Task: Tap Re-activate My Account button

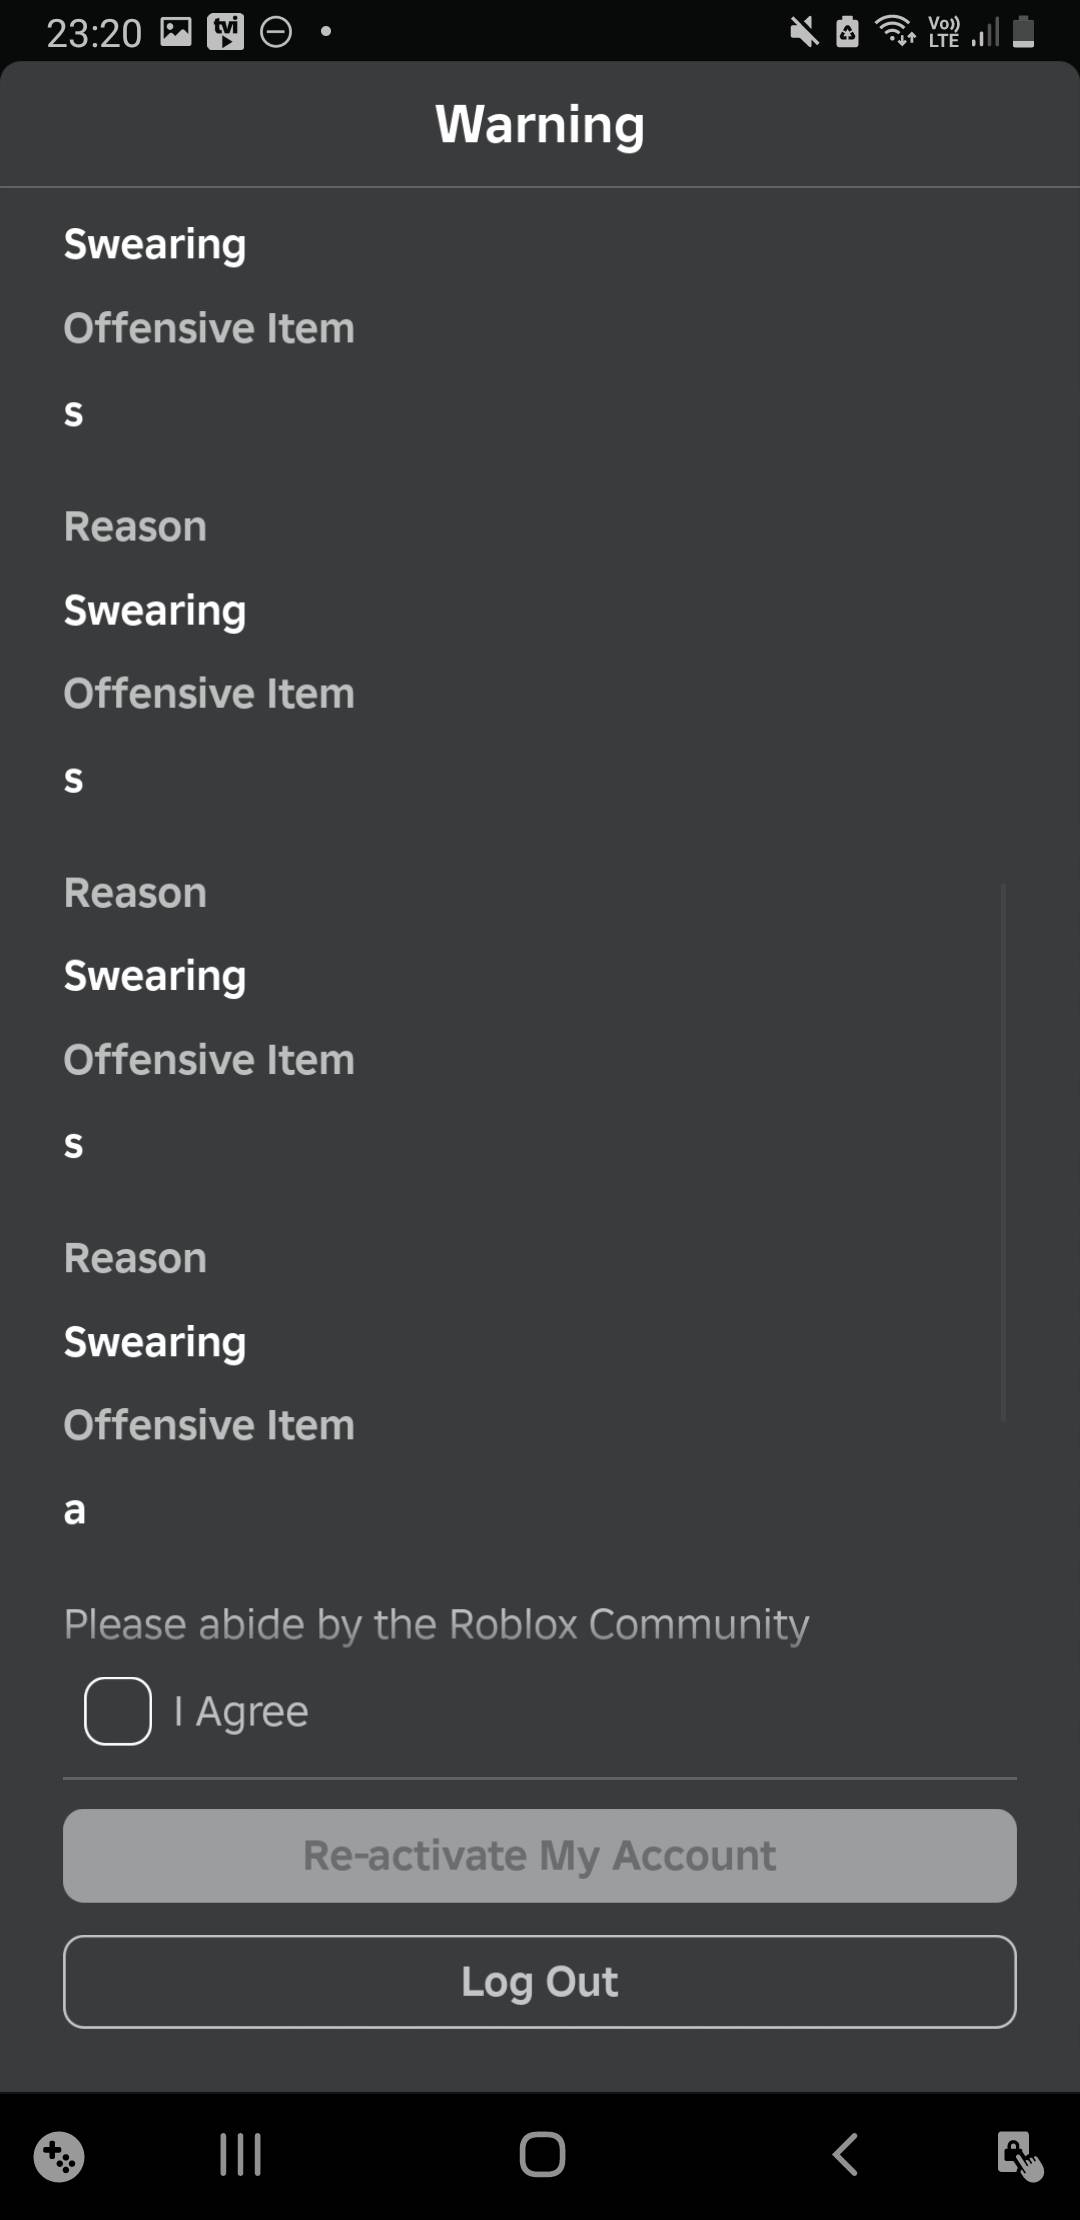Action: tap(540, 1856)
